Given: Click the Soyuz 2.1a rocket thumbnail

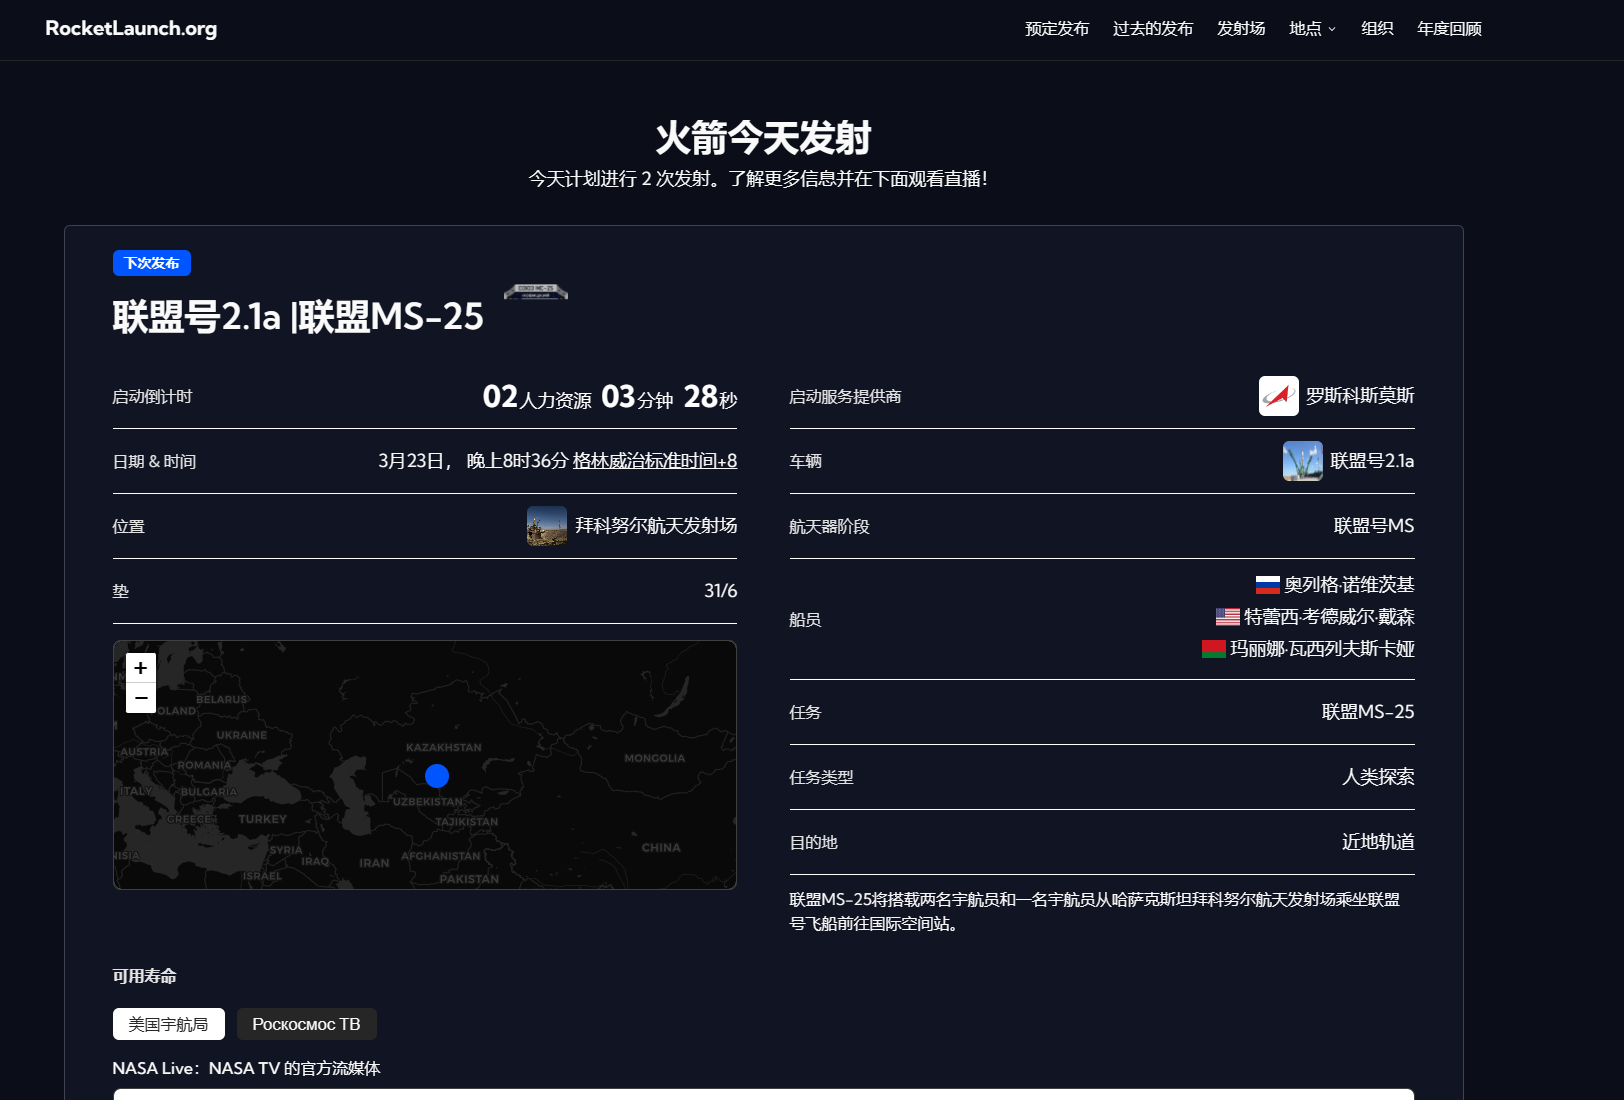Looking at the screenshot, I should [x=1302, y=461].
